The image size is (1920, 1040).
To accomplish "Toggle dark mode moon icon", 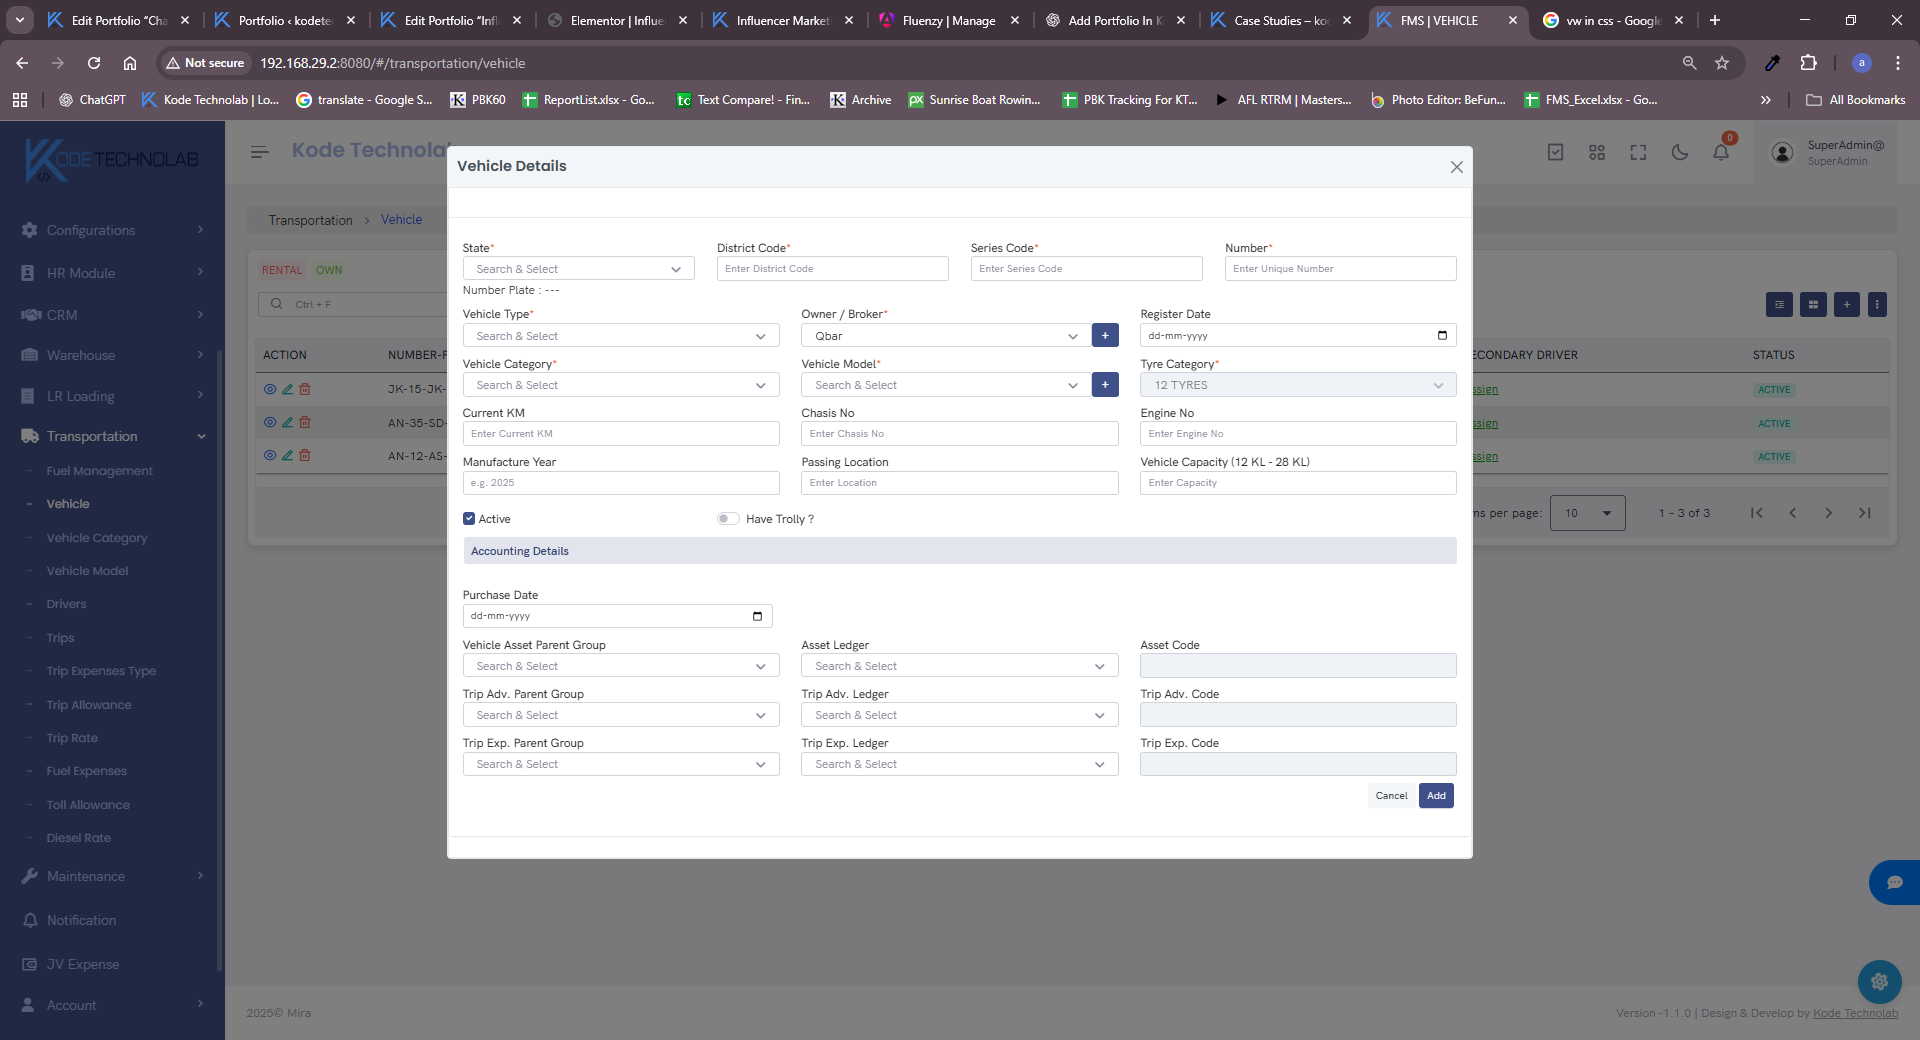I will [x=1680, y=152].
